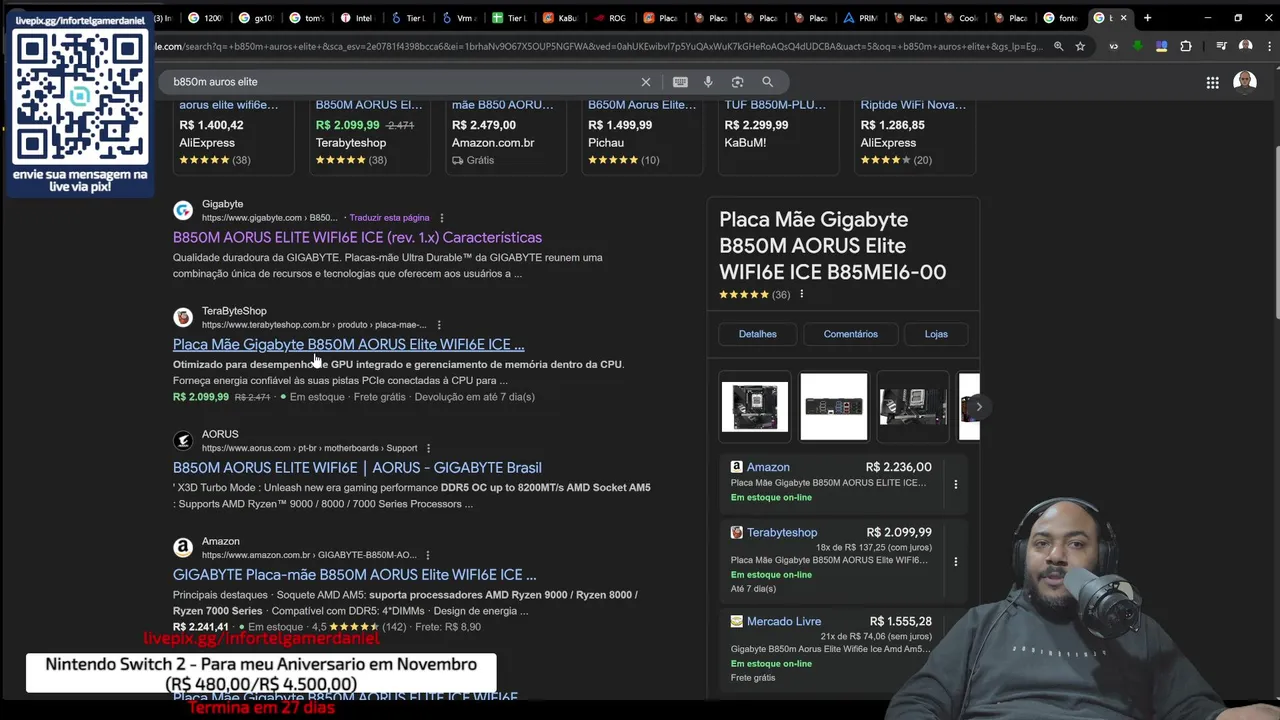
Task: Open the Mercado Livre store offer
Action: tap(844, 648)
